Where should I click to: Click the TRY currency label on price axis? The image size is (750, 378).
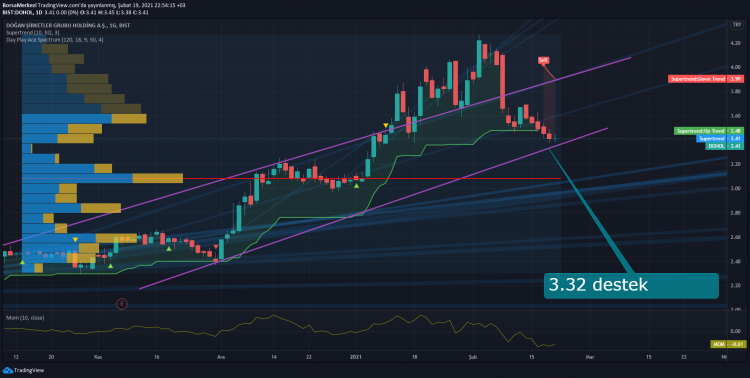click(736, 24)
